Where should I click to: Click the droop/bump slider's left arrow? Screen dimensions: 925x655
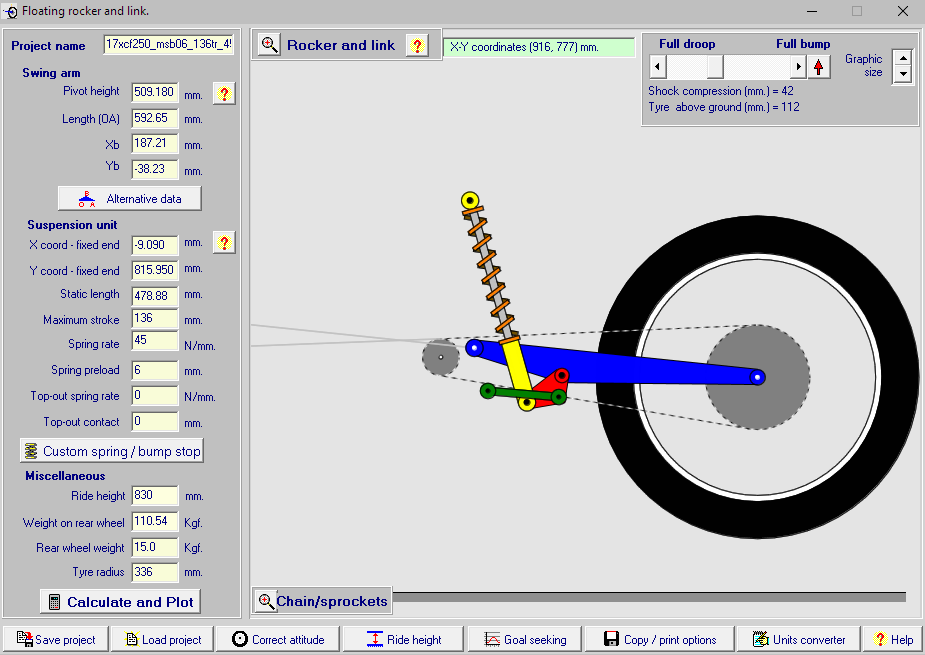point(657,67)
